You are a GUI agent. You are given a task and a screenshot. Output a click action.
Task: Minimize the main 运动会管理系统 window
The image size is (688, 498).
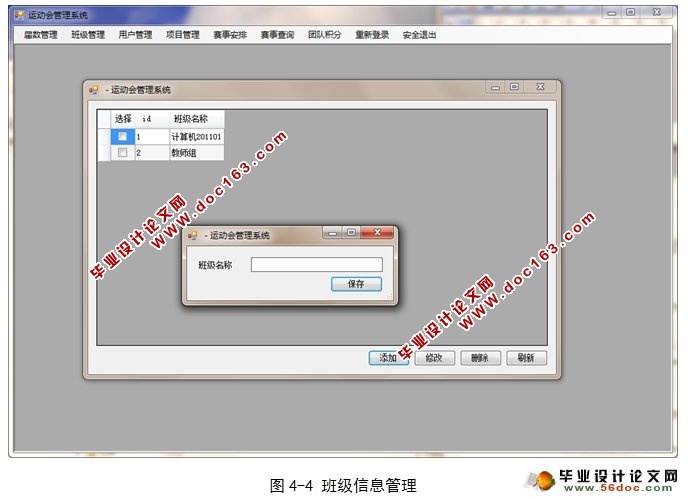click(612, 12)
